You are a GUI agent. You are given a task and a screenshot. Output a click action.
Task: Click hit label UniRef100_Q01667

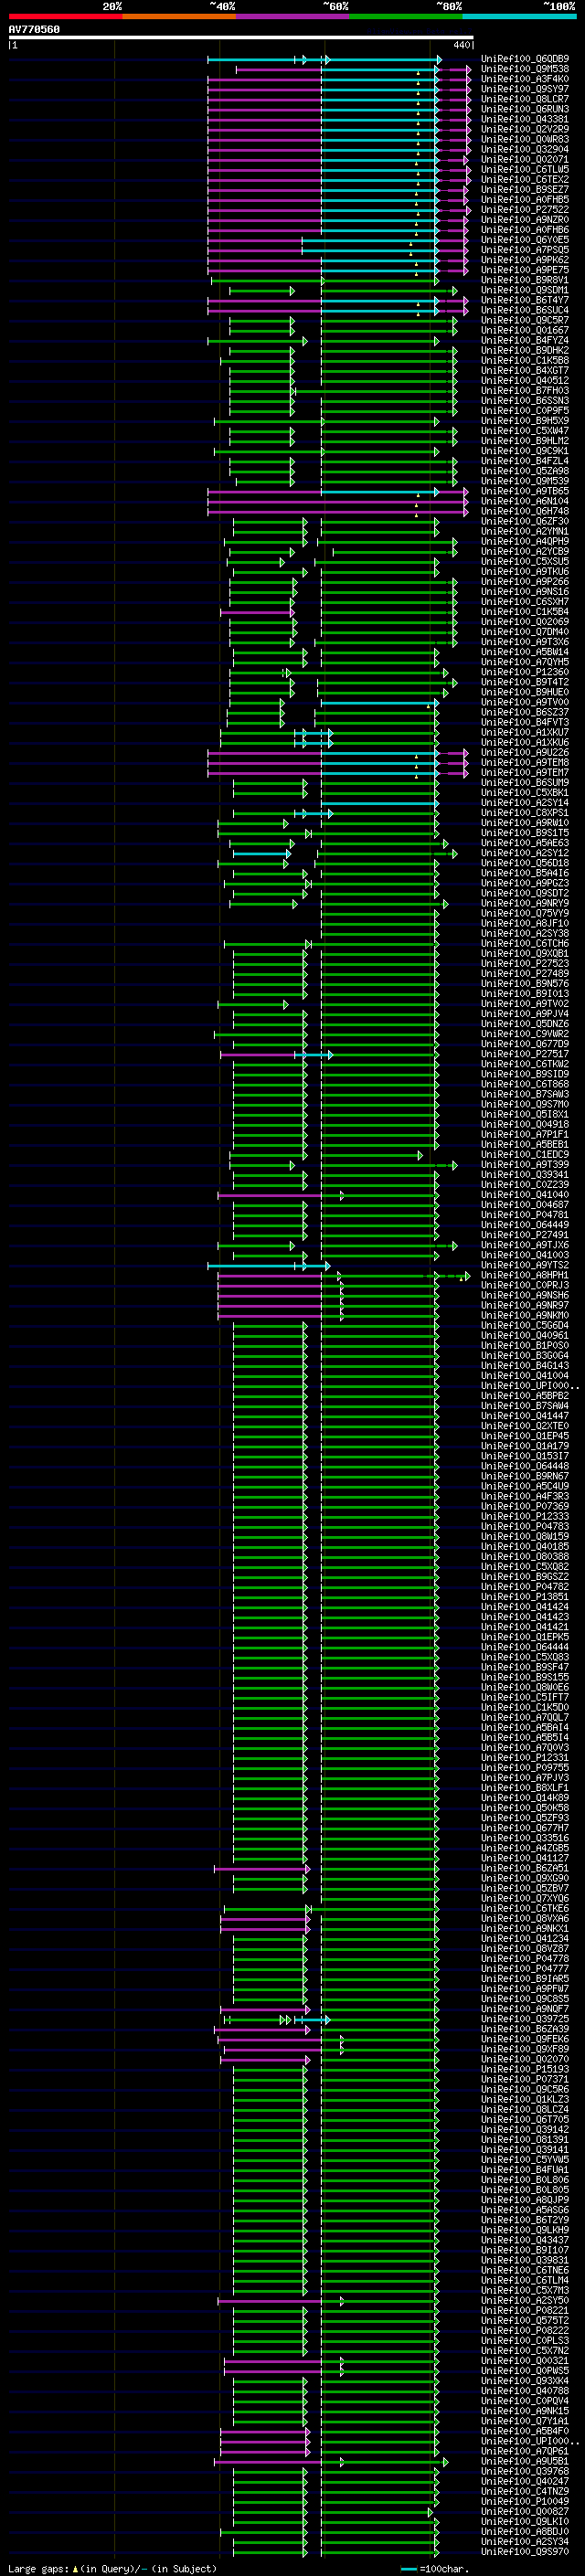(525, 330)
